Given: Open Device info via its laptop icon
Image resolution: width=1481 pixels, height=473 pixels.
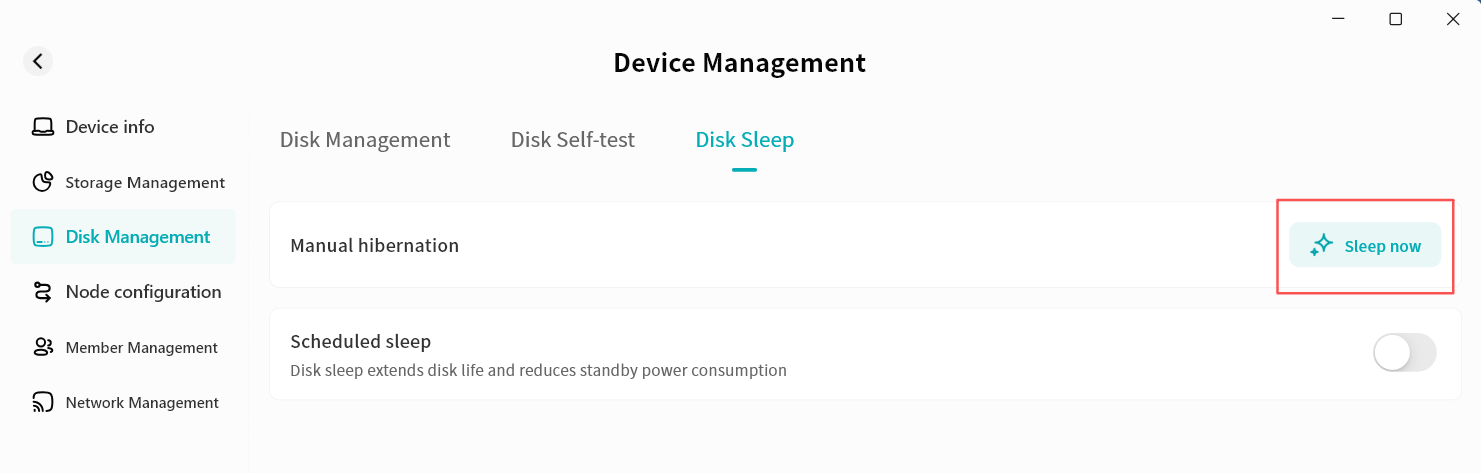Looking at the screenshot, I should 43,127.
